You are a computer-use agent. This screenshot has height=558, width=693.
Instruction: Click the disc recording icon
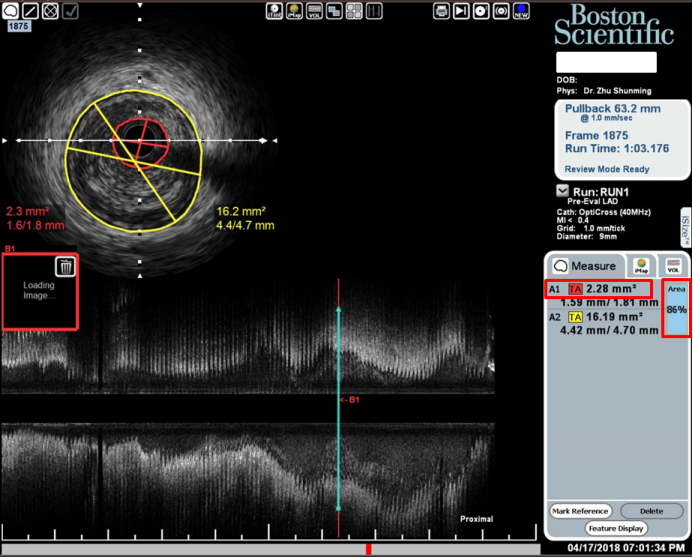[481, 11]
